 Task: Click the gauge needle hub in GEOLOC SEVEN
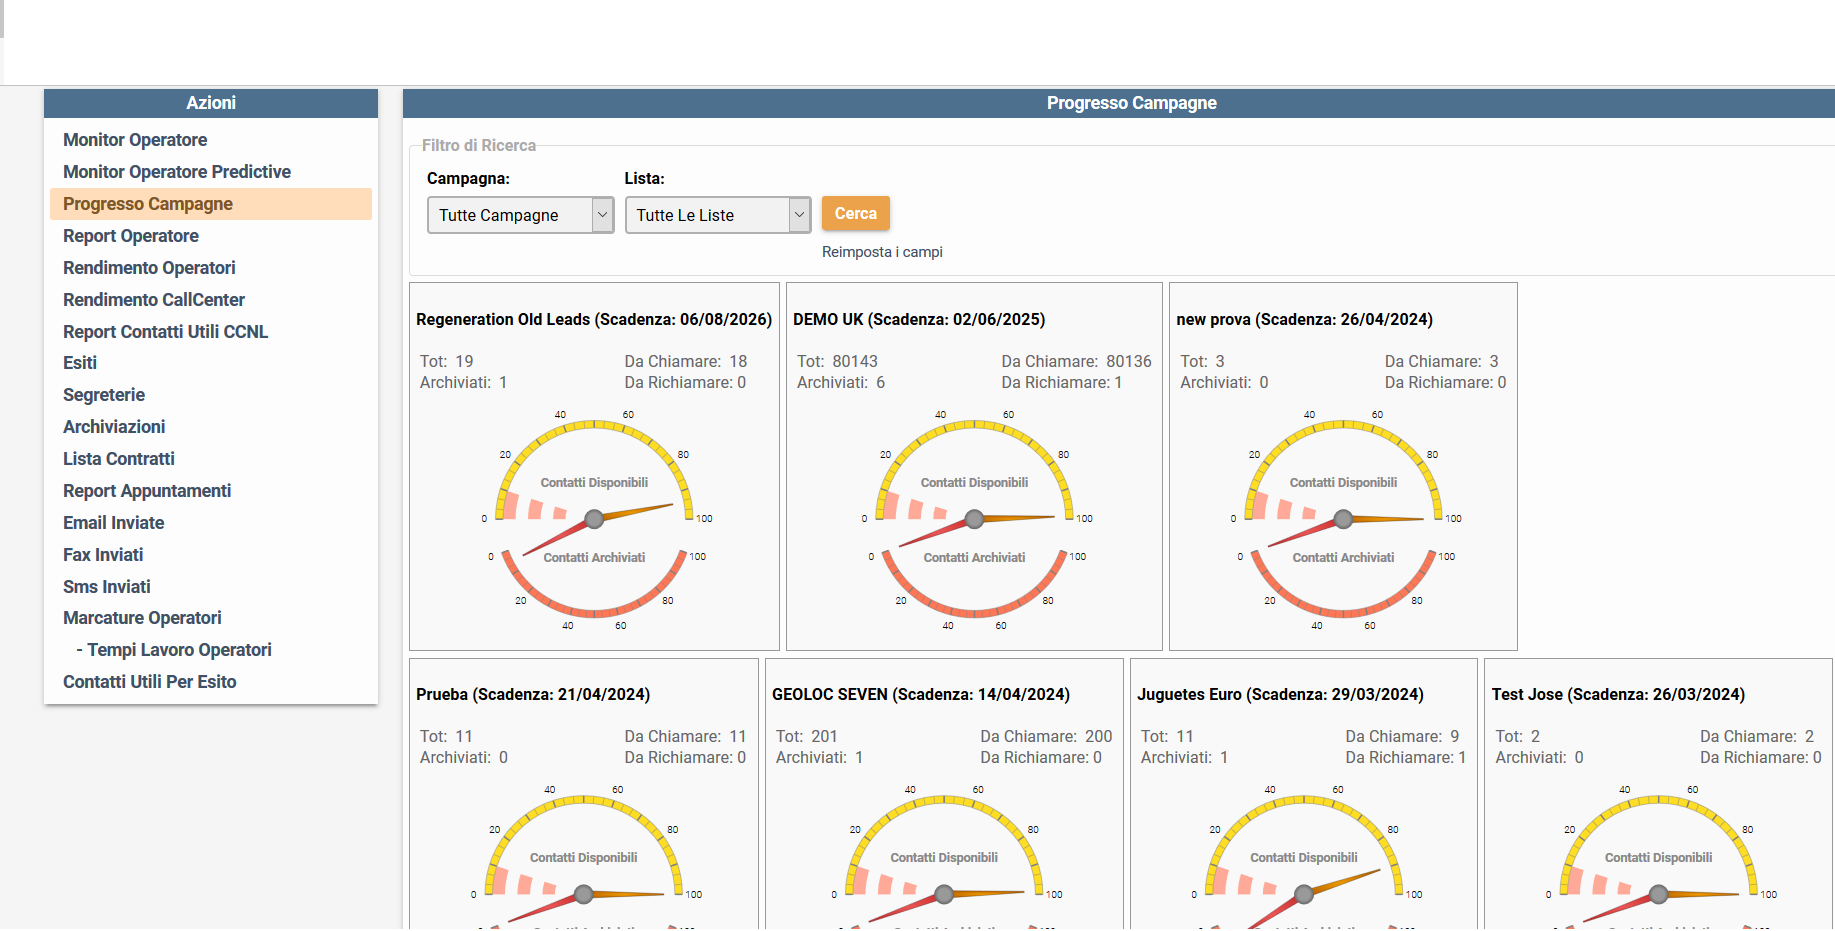point(944,894)
